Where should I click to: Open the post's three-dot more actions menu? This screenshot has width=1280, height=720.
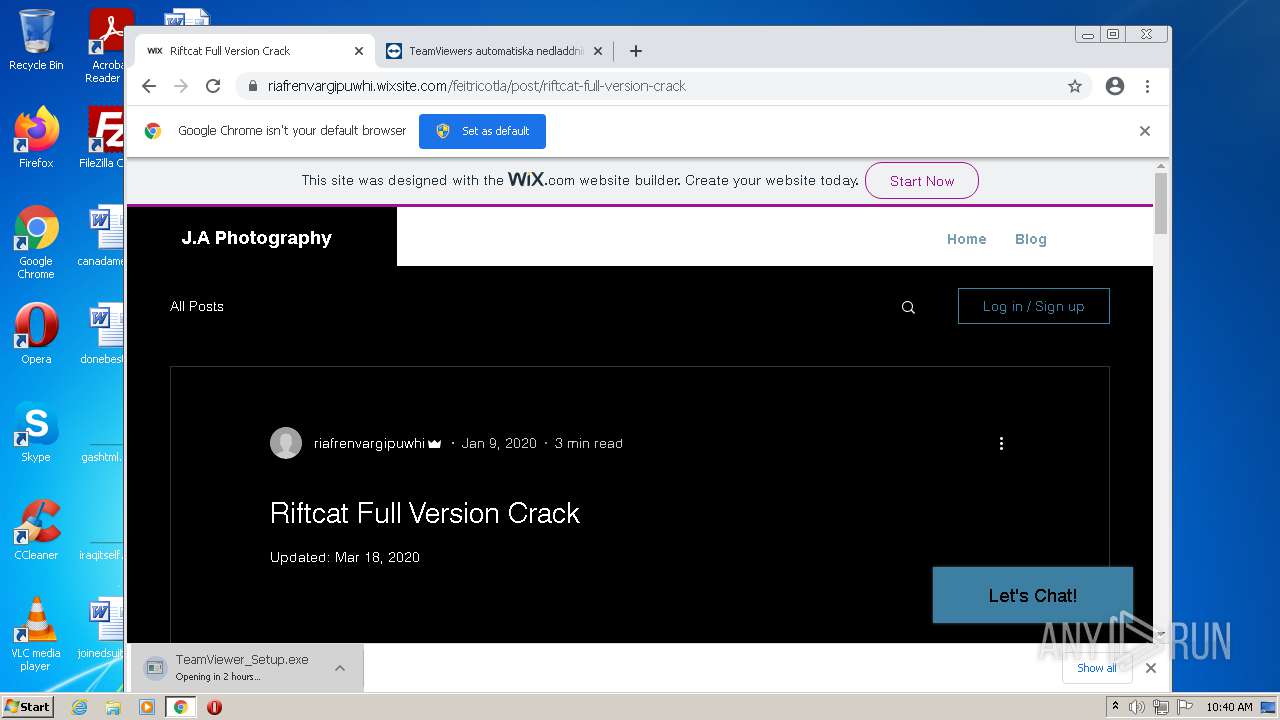point(1001,443)
